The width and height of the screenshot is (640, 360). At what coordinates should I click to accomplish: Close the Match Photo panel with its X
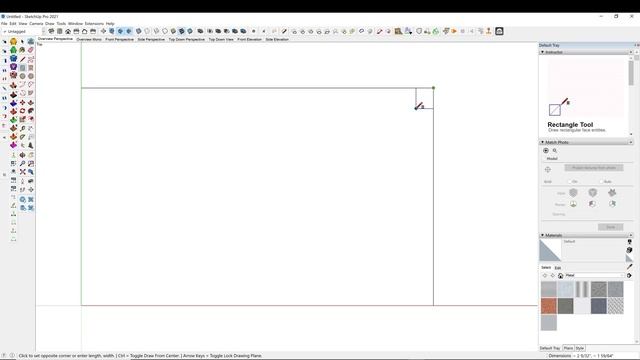pos(631,142)
